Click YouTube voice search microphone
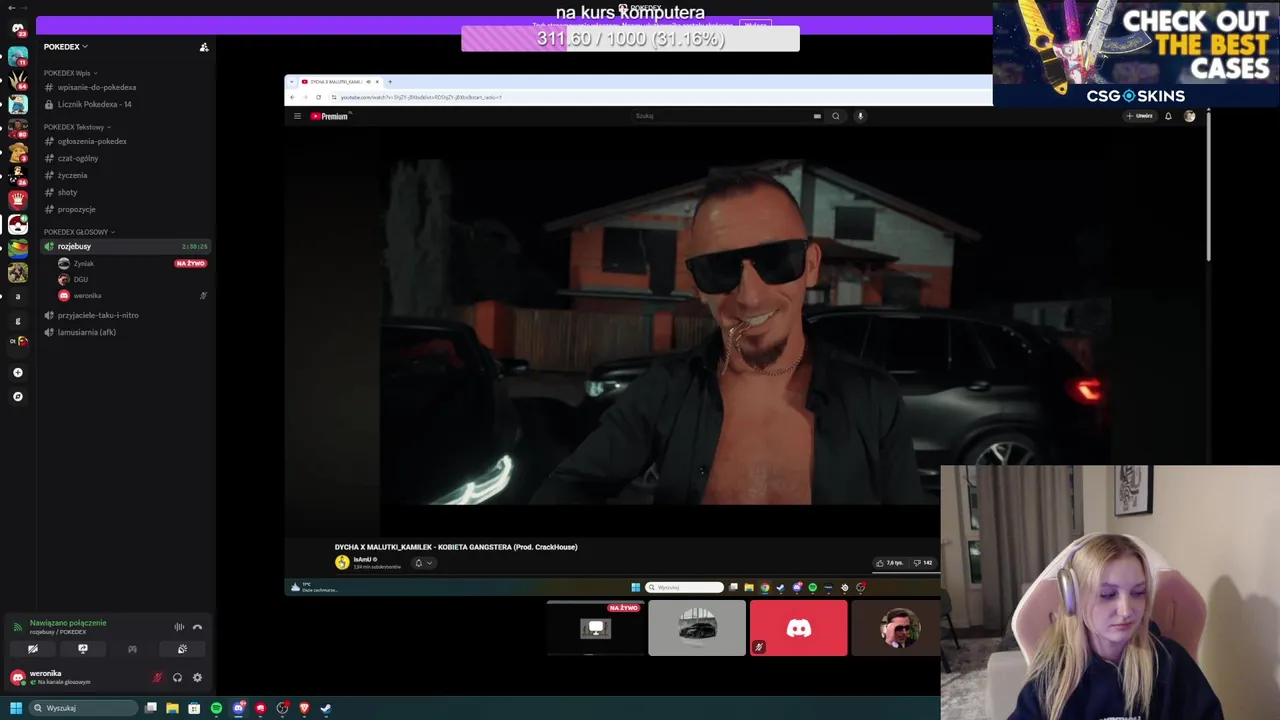The width and height of the screenshot is (1280, 720). (860, 116)
